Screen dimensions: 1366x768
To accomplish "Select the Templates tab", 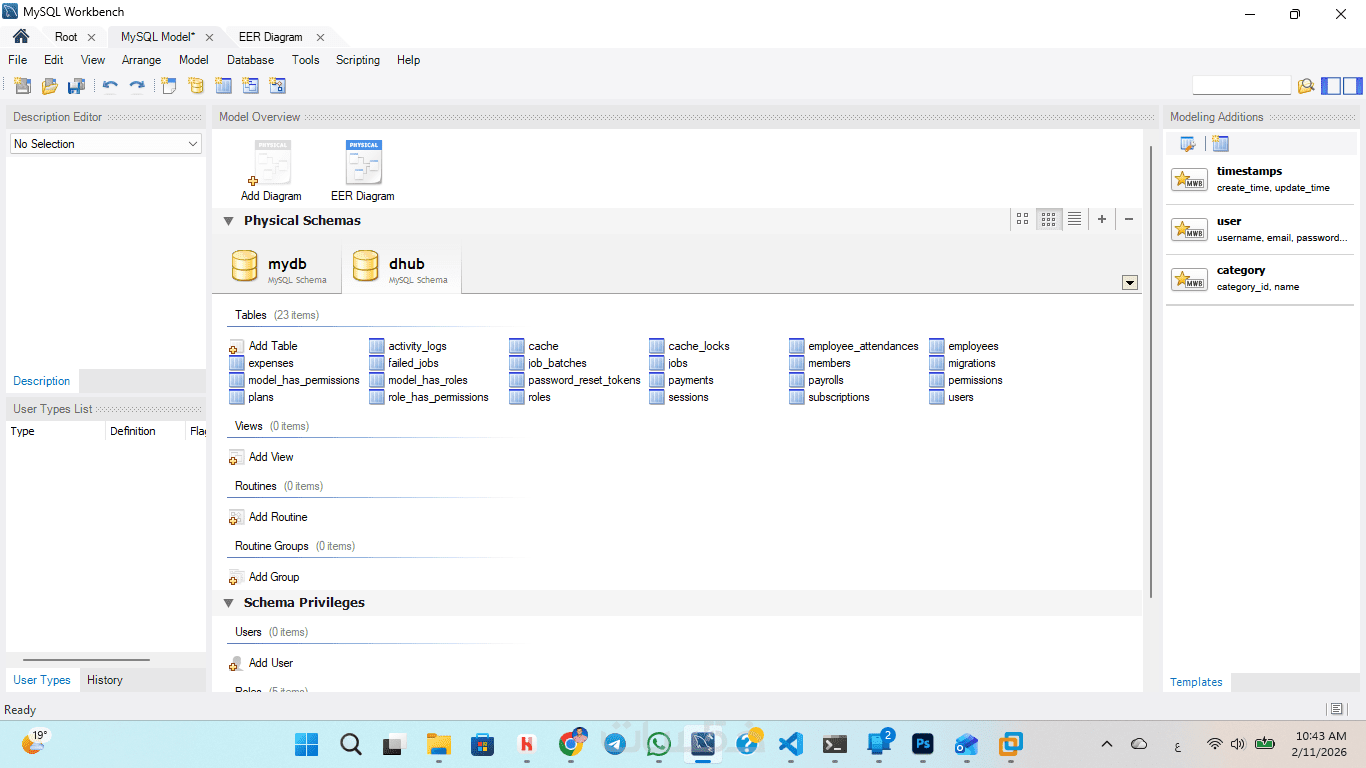I will [x=1196, y=682].
